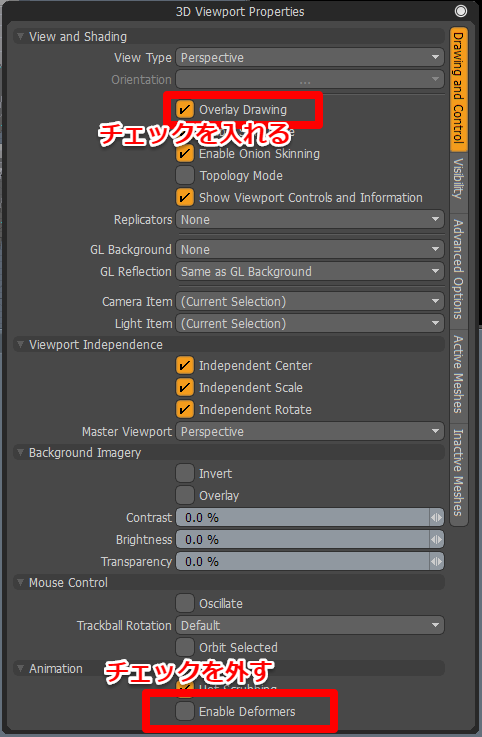
Task: Click the Brightness value field
Action: [302, 540]
